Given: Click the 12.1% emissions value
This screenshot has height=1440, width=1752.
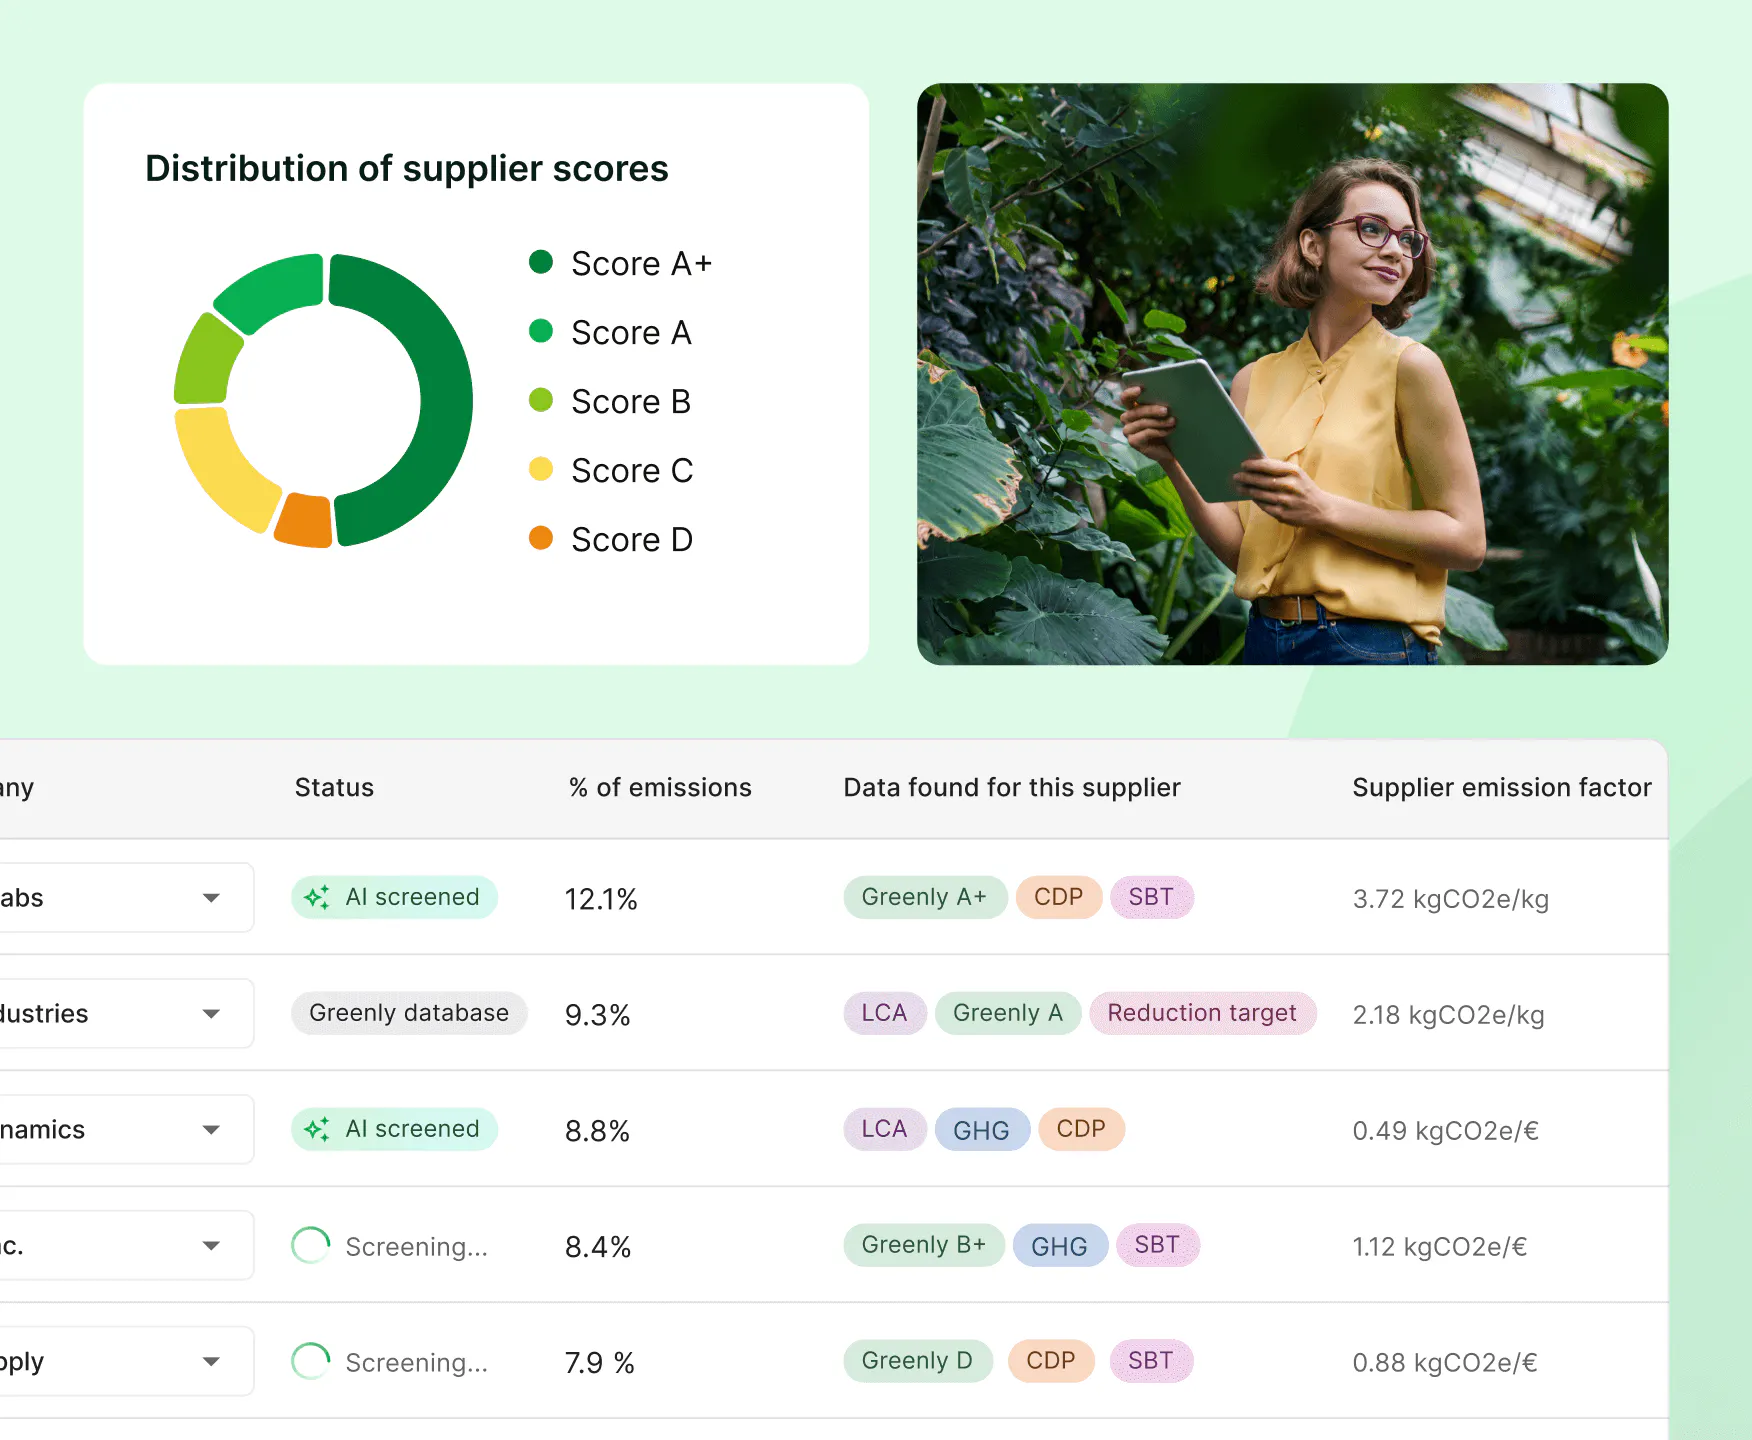Looking at the screenshot, I should tap(601, 899).
